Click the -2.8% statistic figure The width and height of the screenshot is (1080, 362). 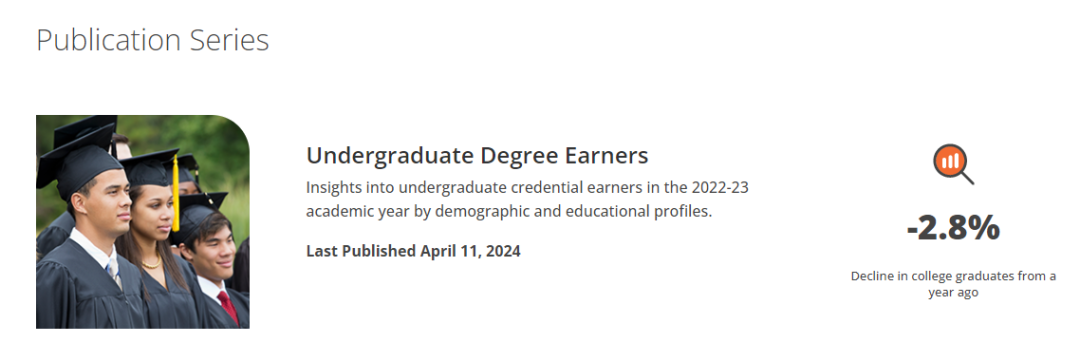(953, 228)
